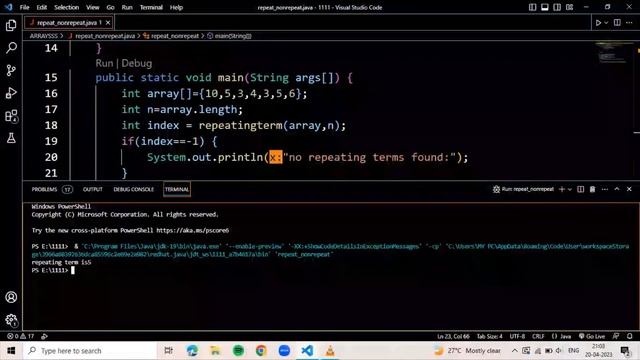Click ARRAYSSS breadcrumb folder
This screenshot has height=360, width=640.
click(43, 36)
